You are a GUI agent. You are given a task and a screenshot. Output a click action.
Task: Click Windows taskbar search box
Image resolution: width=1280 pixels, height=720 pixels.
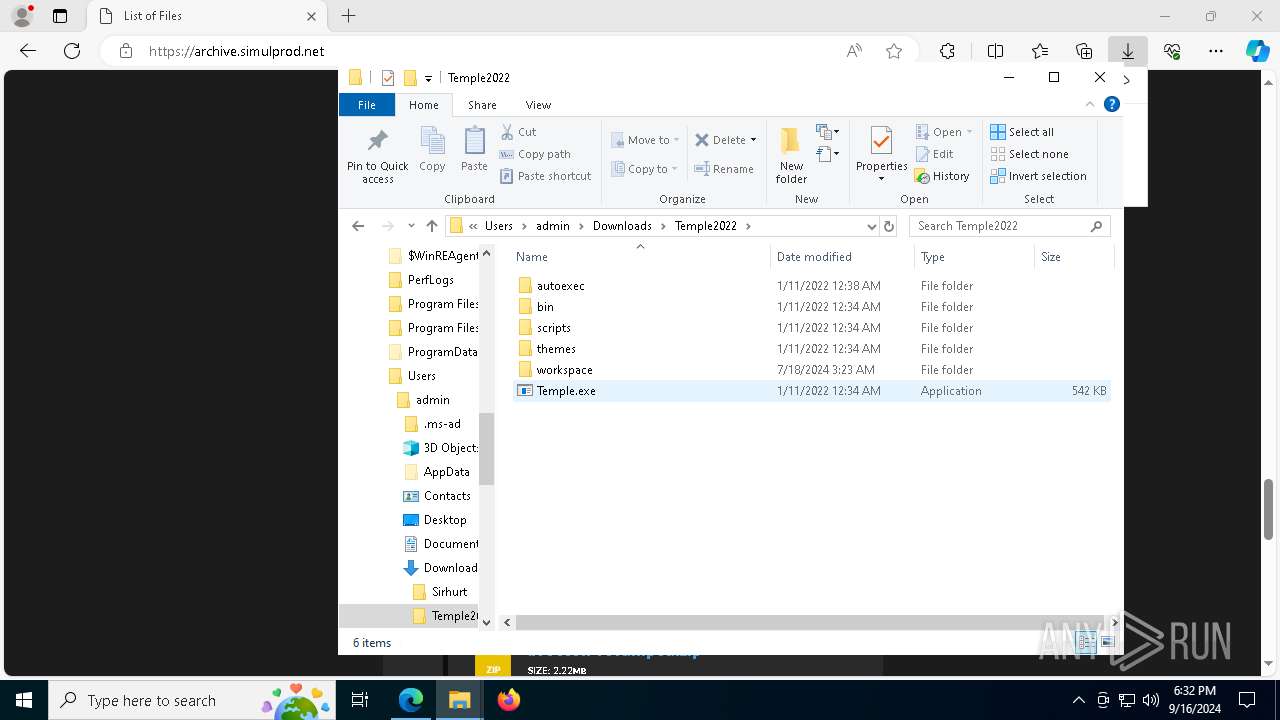click(x=190, y=700)
